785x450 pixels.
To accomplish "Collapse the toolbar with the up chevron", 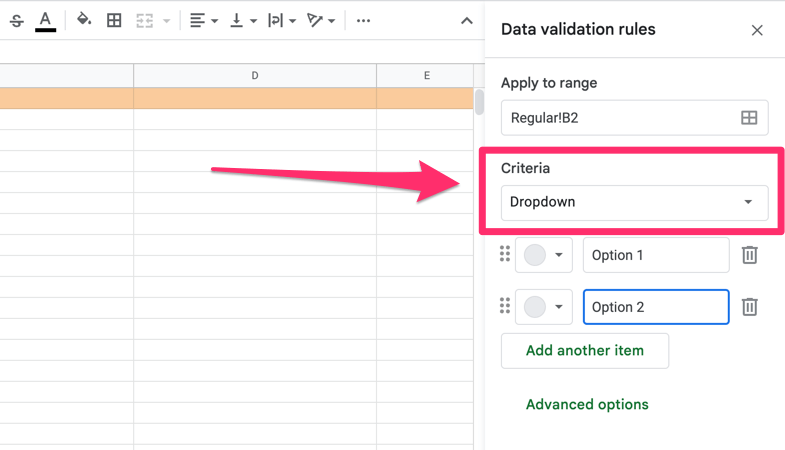I will (467, 21).
